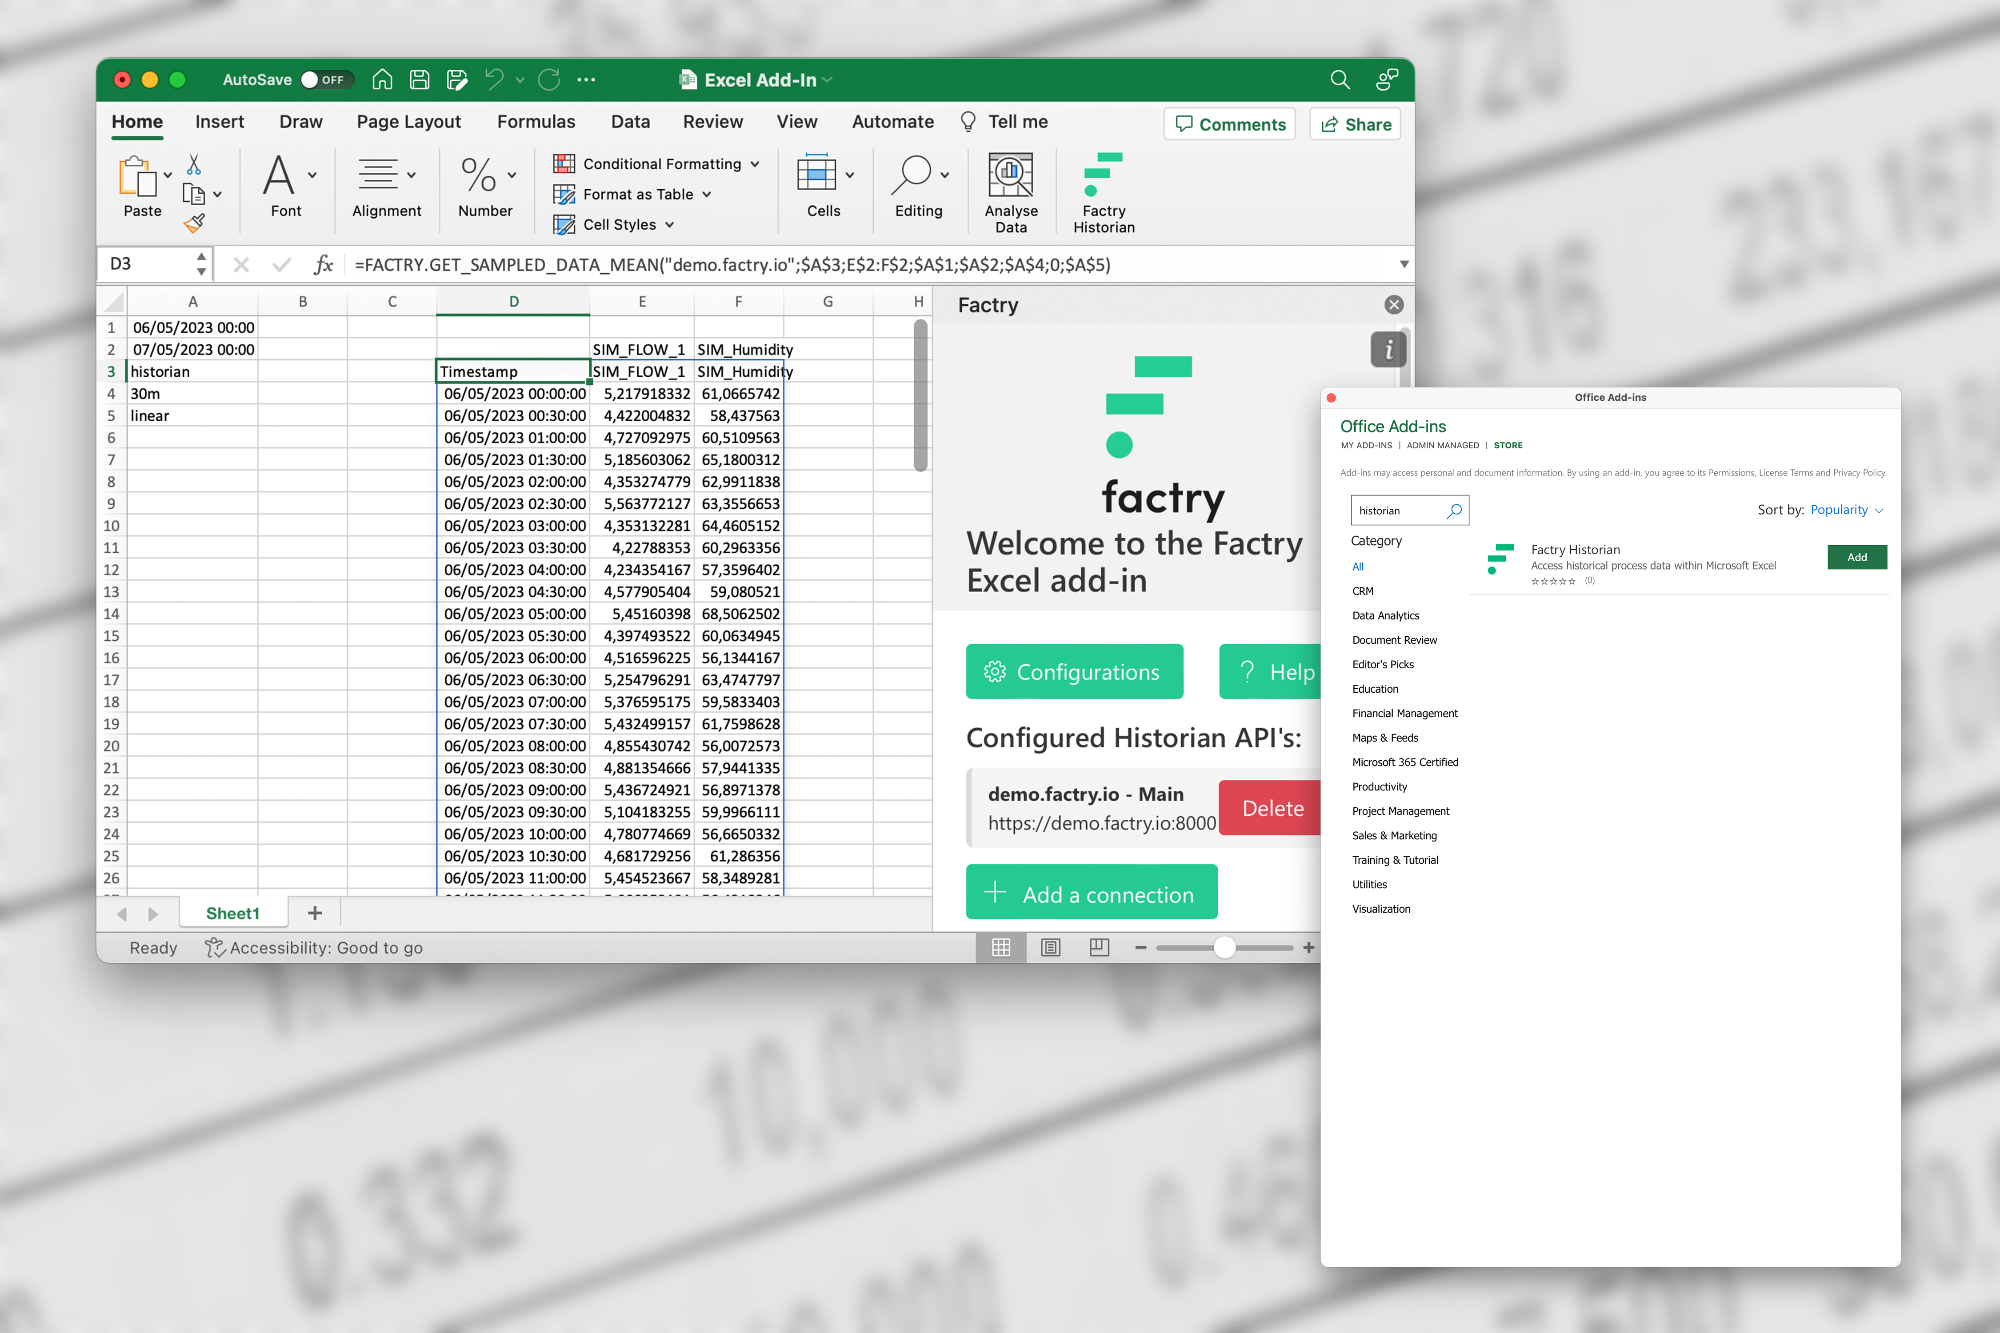This screenshot has height=1333, width=2000.
Task: Open the Undo history dropdown arrow
Action: coord(520,80)
